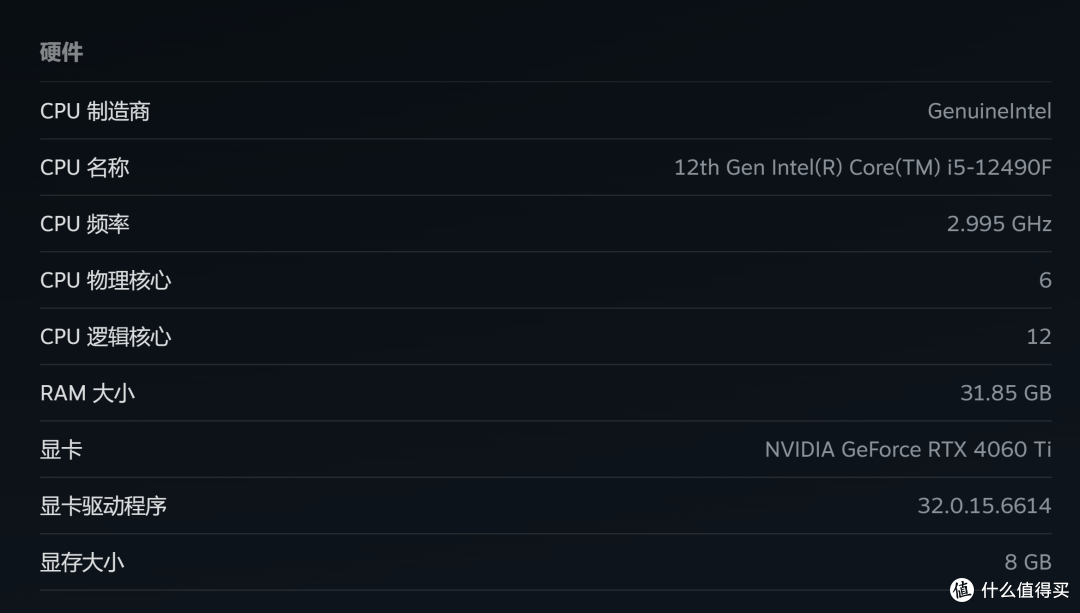Screen dimensions: 1080x613
Task: Click the 什么值得买 watermark text
Action: [1023, 590]
